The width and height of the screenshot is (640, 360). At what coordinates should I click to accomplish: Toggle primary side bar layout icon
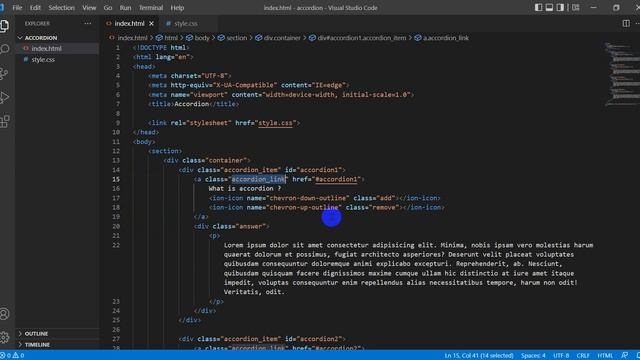click(x=538, y=7)
